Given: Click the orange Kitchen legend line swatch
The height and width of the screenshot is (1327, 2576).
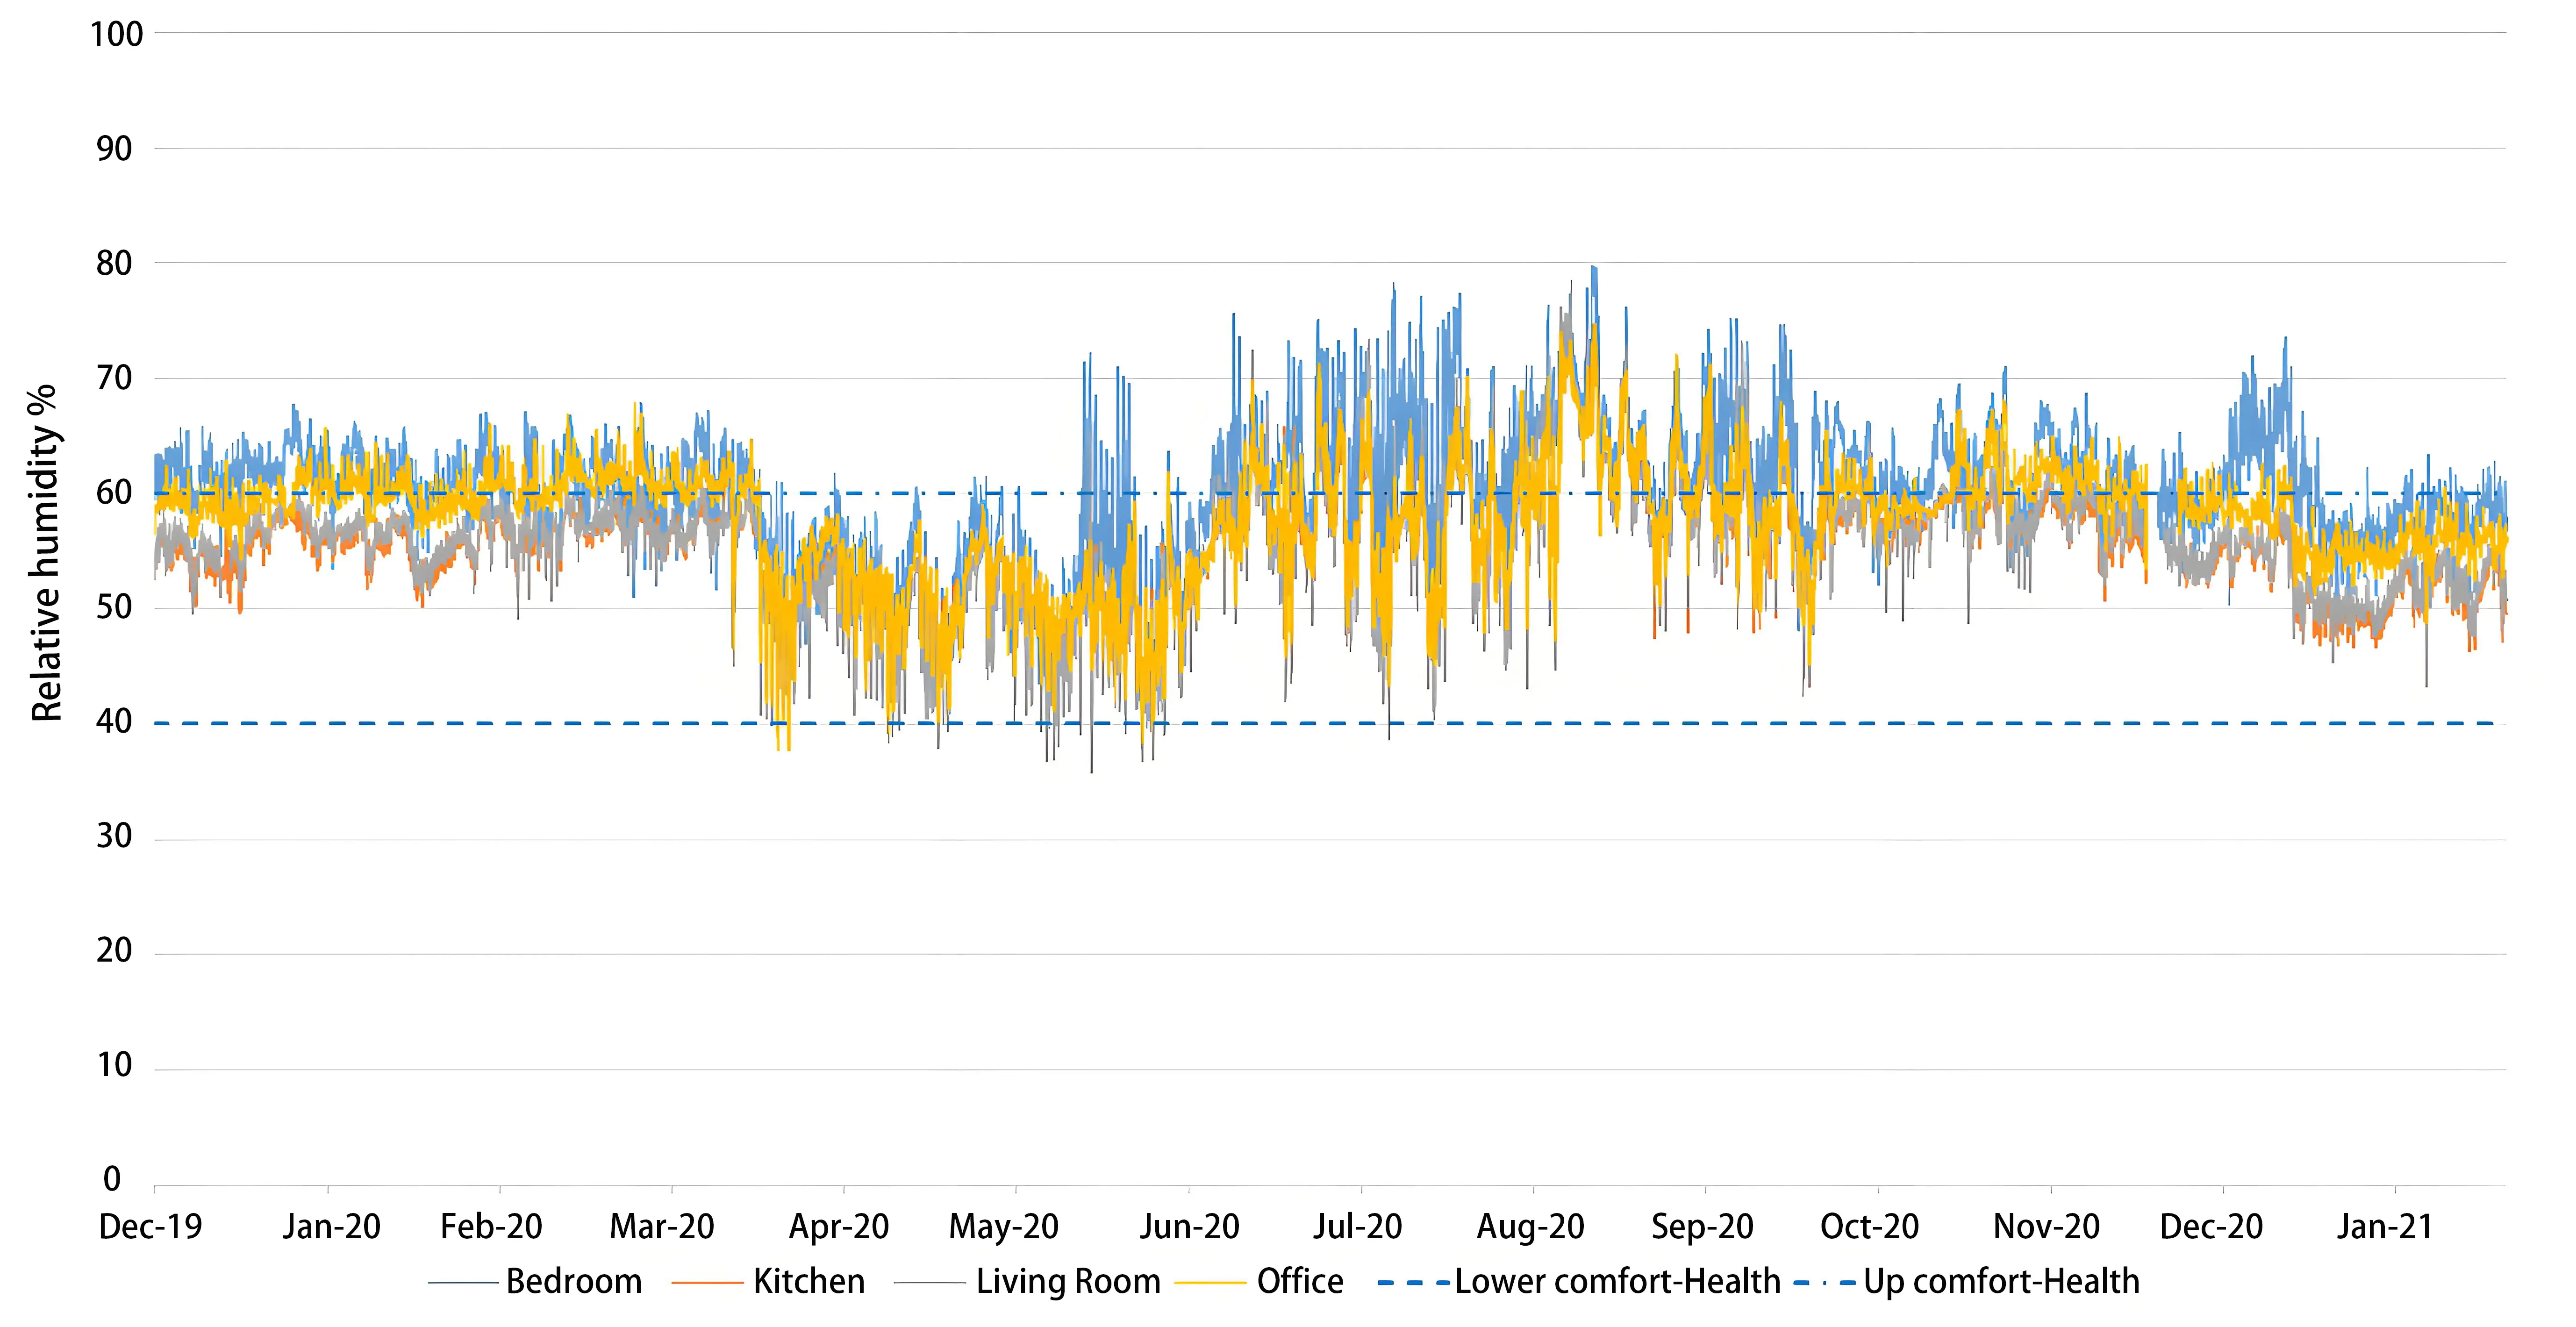Looking at the screenshot, I should 708,1283.
